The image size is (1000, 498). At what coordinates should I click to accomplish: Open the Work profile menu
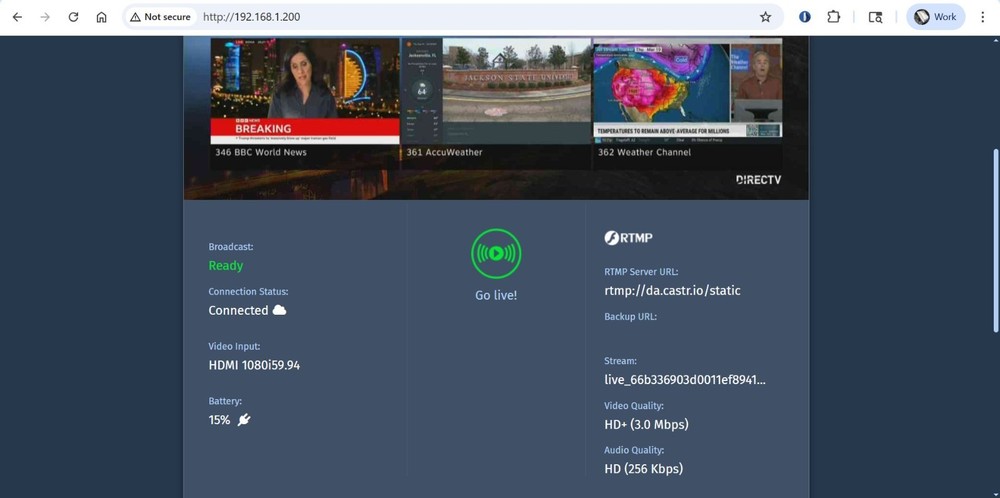click(x=935, y=17)
